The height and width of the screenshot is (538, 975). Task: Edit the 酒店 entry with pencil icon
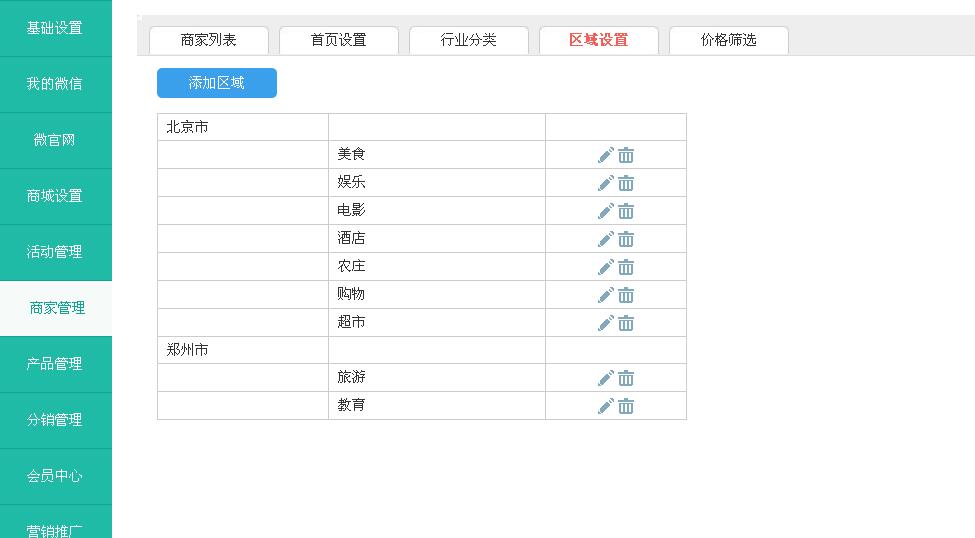pos(605,239)
